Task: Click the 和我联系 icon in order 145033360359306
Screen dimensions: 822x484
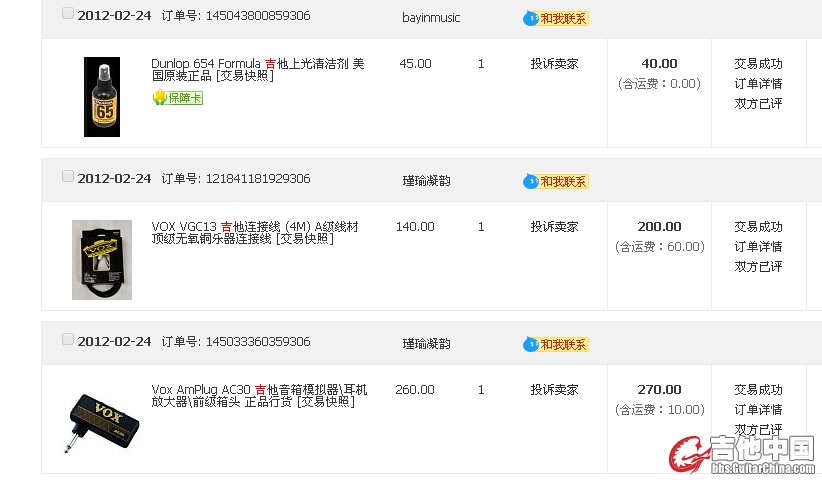Action: pos(556,344)
